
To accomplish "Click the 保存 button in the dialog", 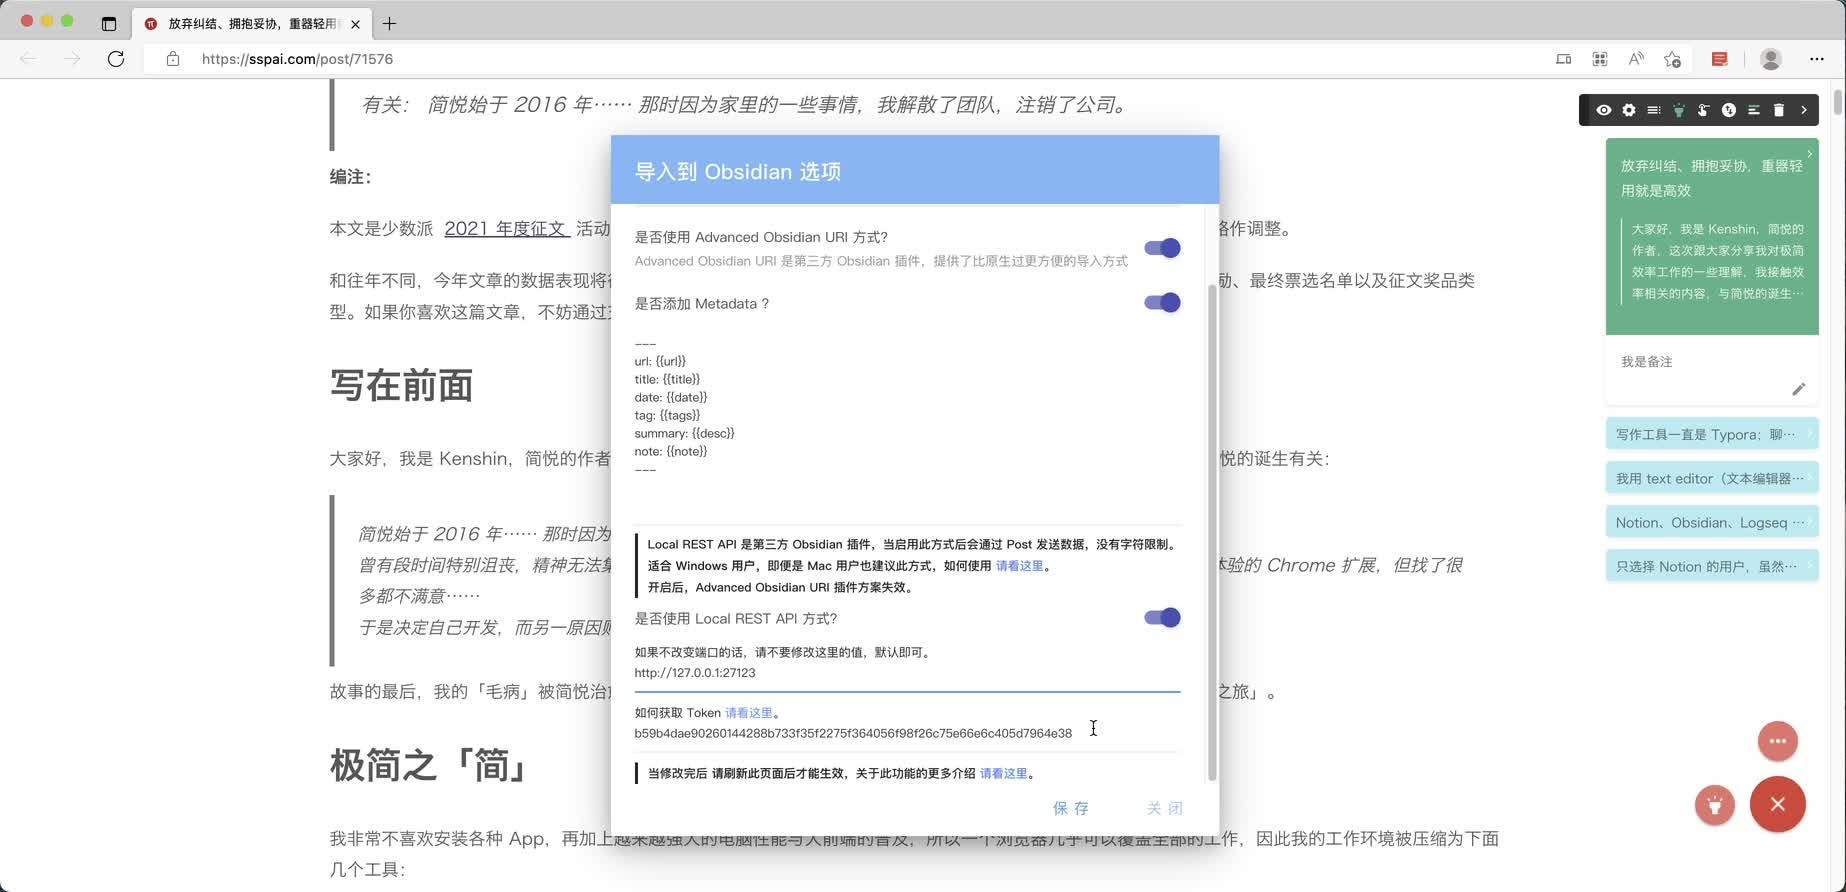I will pos(1071,808).
